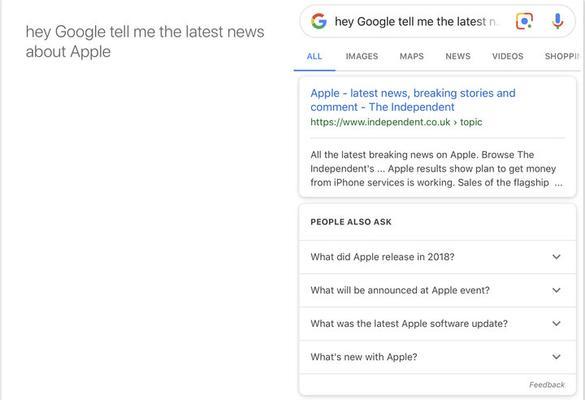Expand "What was the latest Apple software update?"
585x400 pixels.
click(x=437, y=324)
